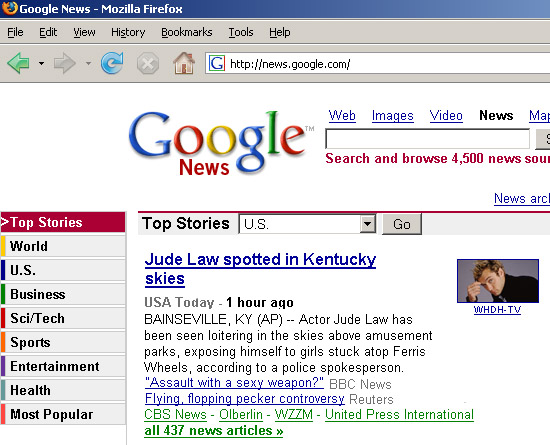This screenshot has height=445, width=550.
Task: Open the Web search link
Action: pyautogui.click(x=342, y=116)
